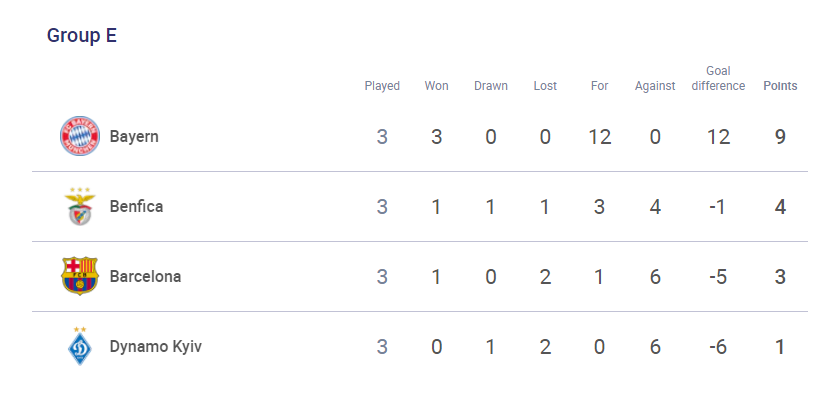Click the Bayern Munich club crest

(80, 136)
